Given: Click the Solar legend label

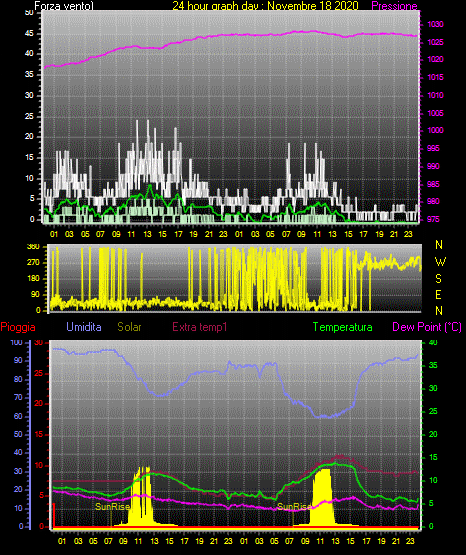Looking at the screenshot, I should tap(129, 327).
